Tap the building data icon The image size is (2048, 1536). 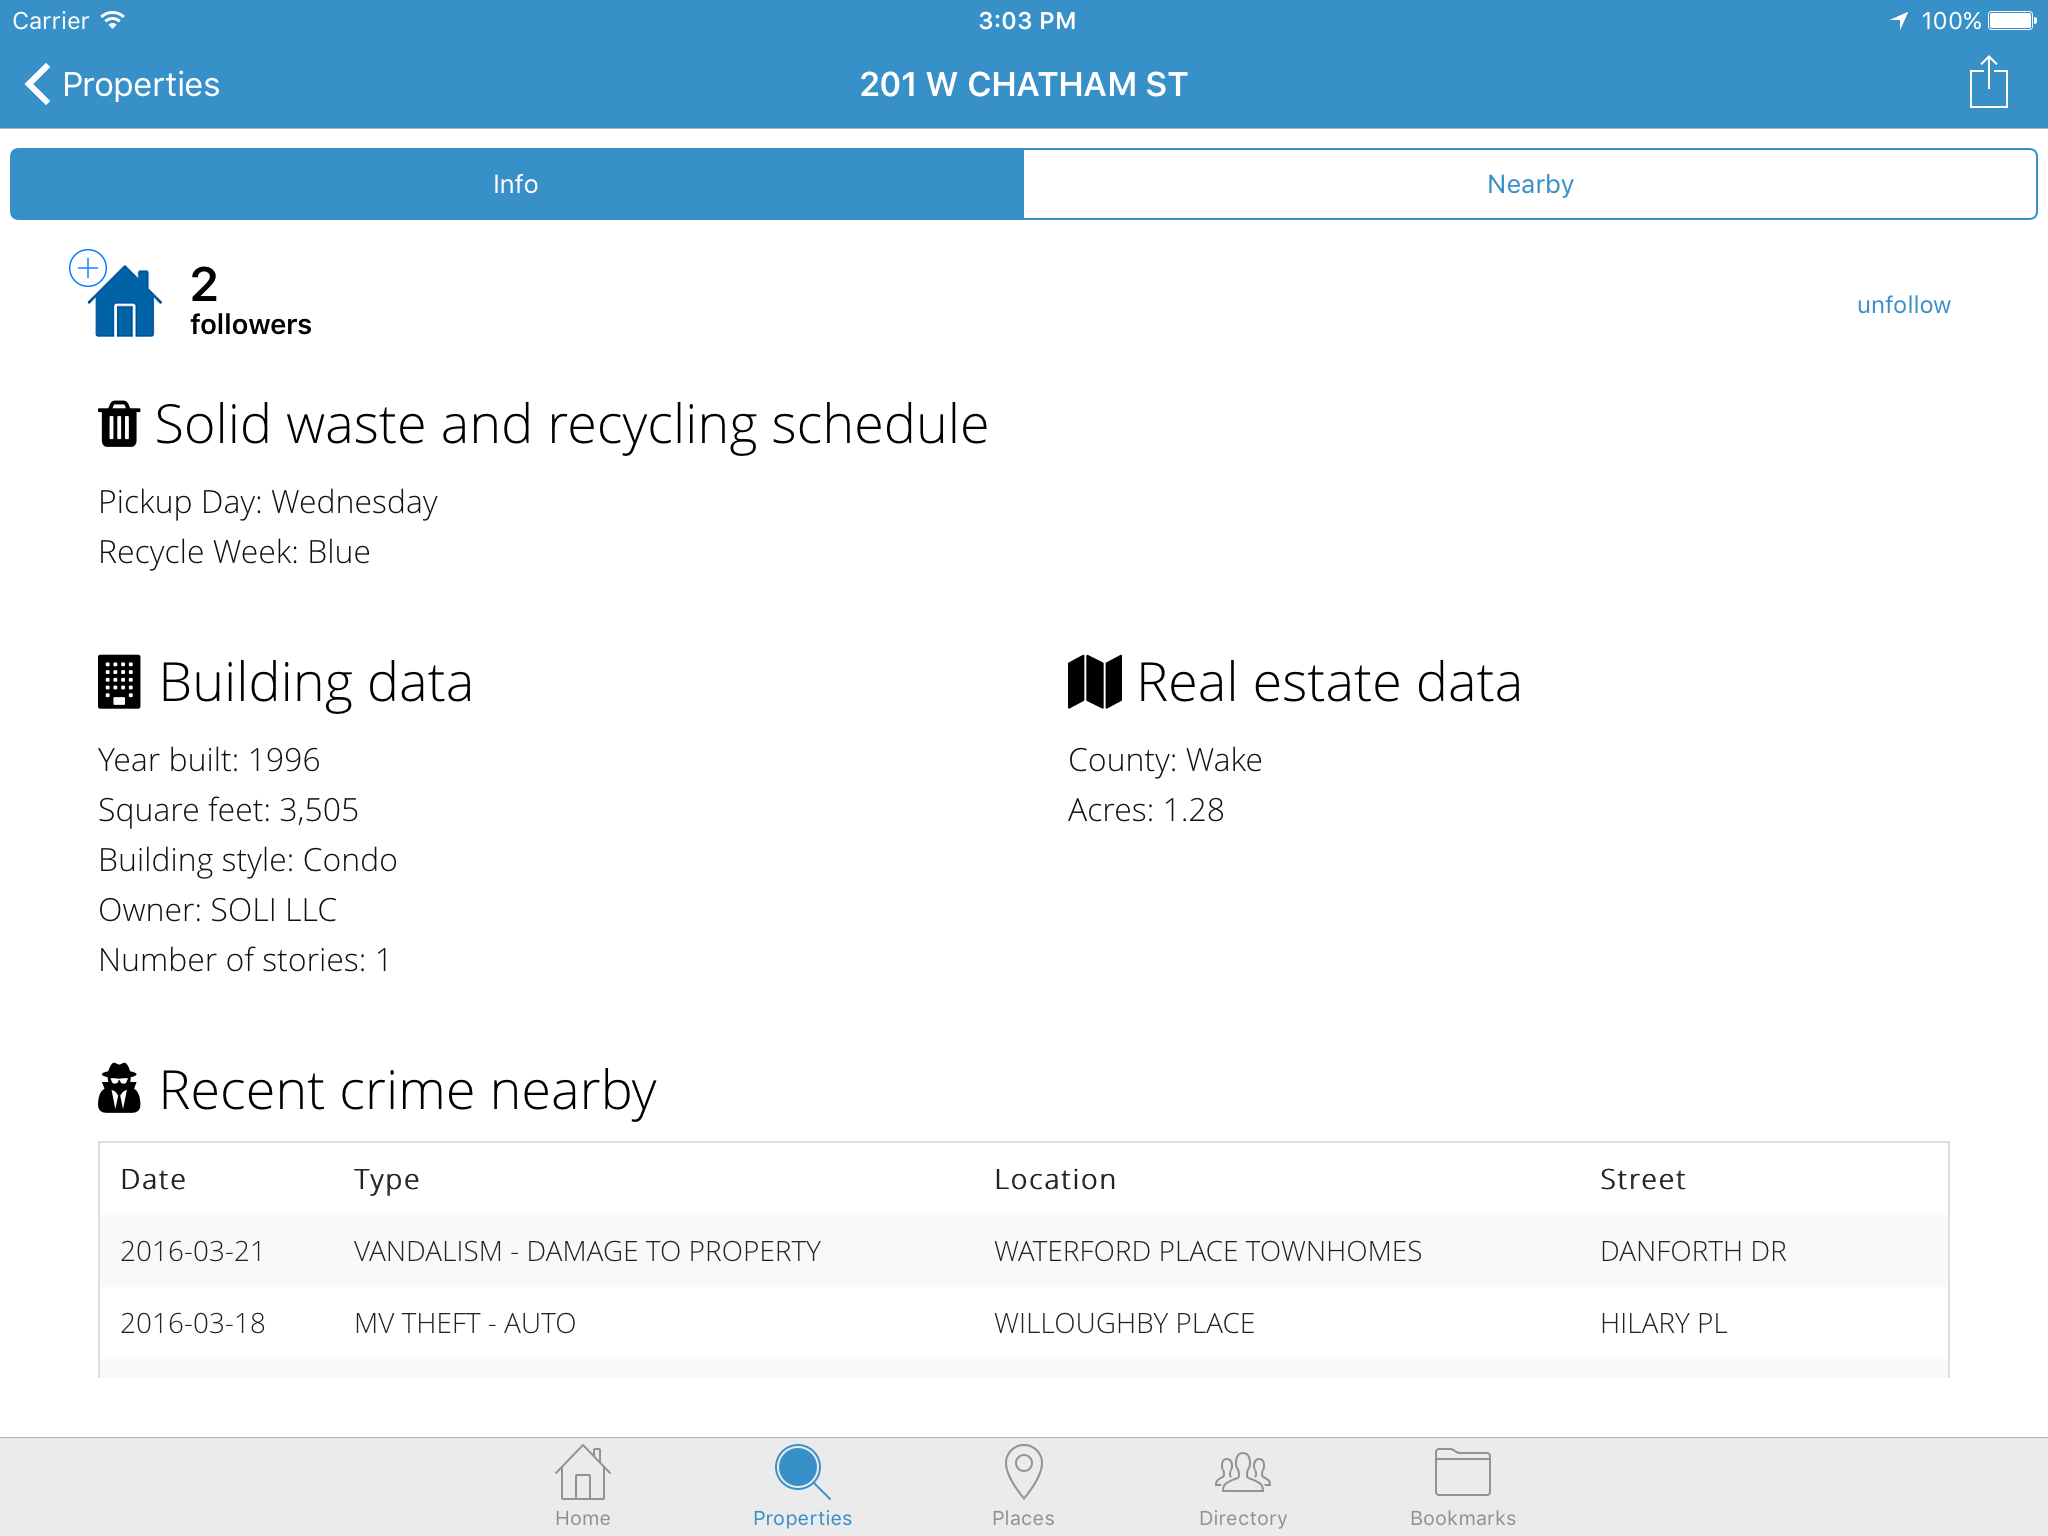click(119, 682)
